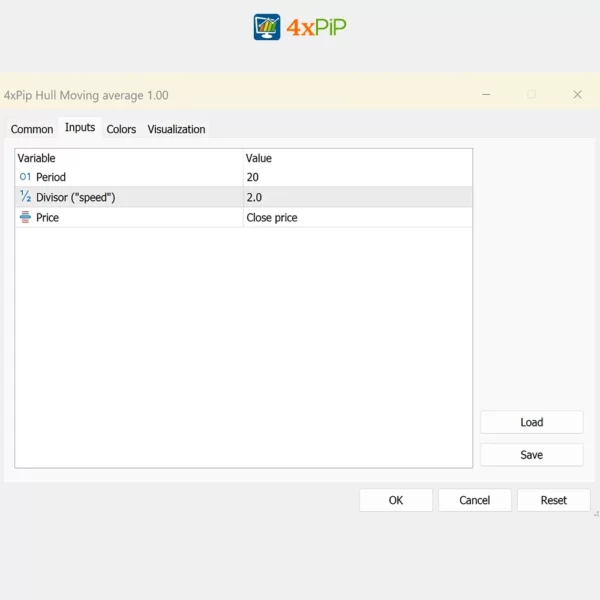
Task: Minimize the dialog window
Action: tap(486, 95)
